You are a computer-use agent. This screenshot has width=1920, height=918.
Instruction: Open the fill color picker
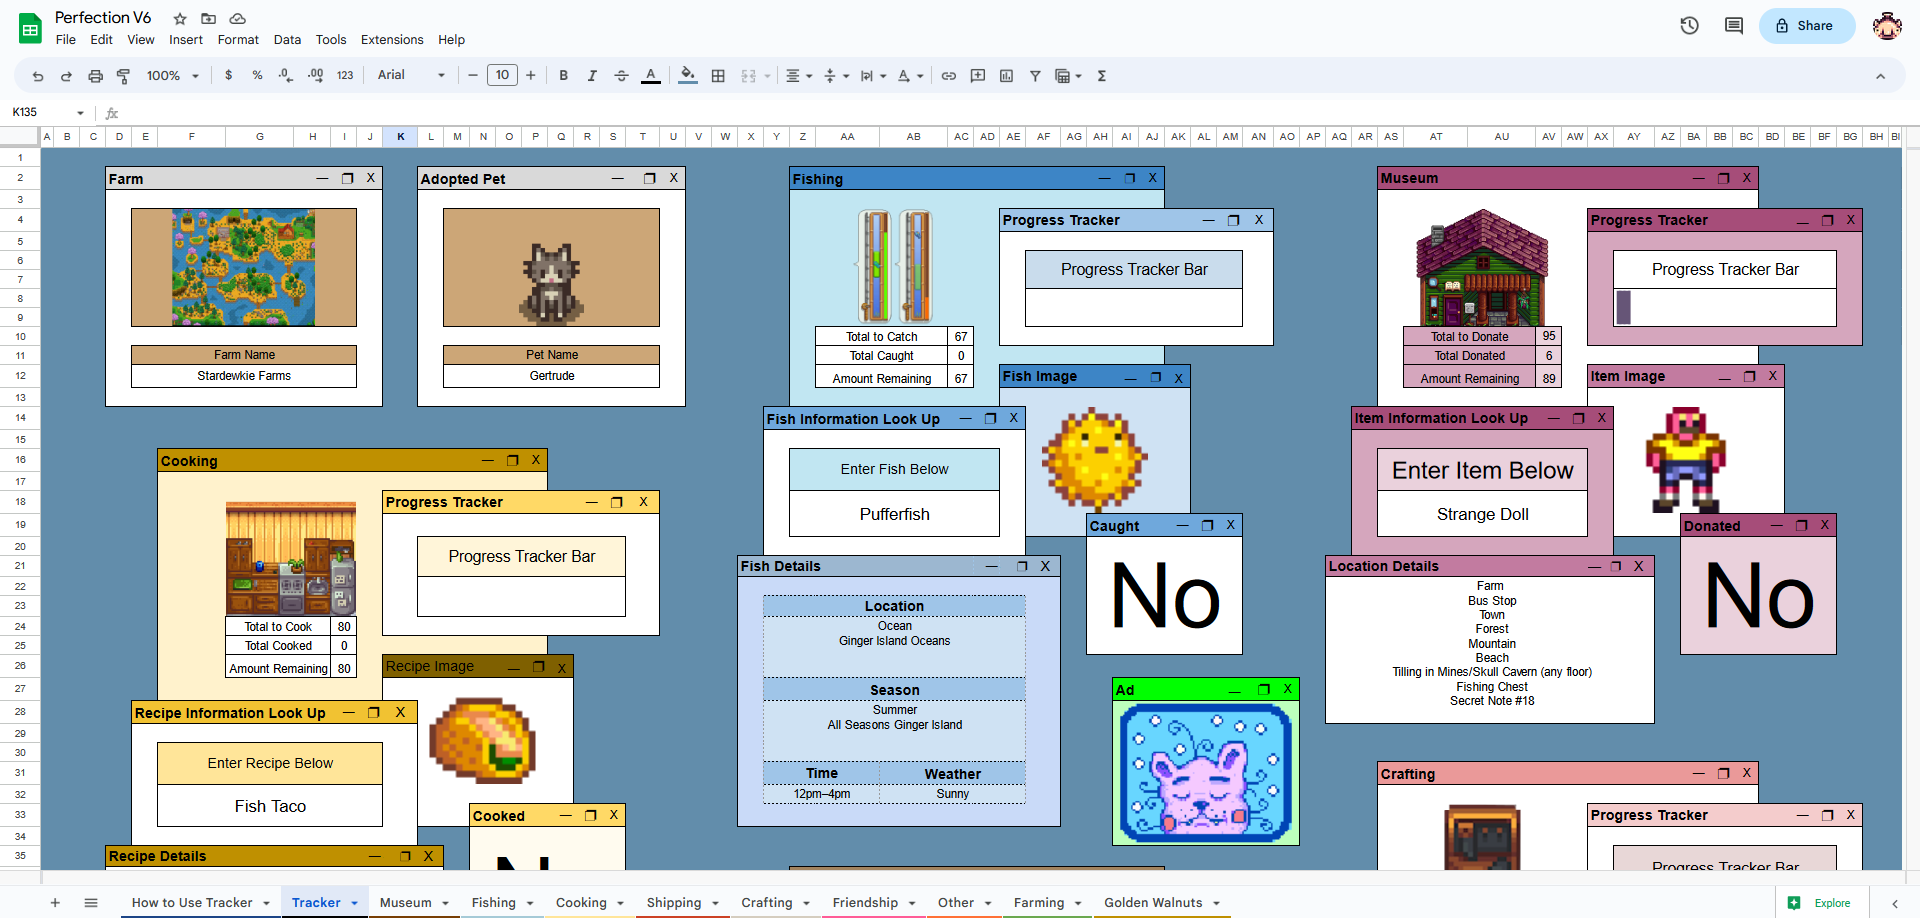coord(688,76)
